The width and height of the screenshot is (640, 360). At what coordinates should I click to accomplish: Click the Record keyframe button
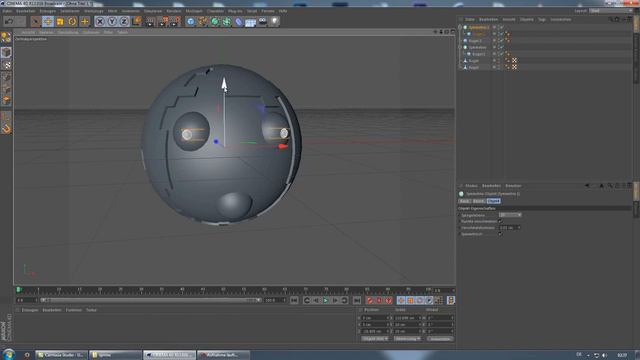tap(370, 300)
